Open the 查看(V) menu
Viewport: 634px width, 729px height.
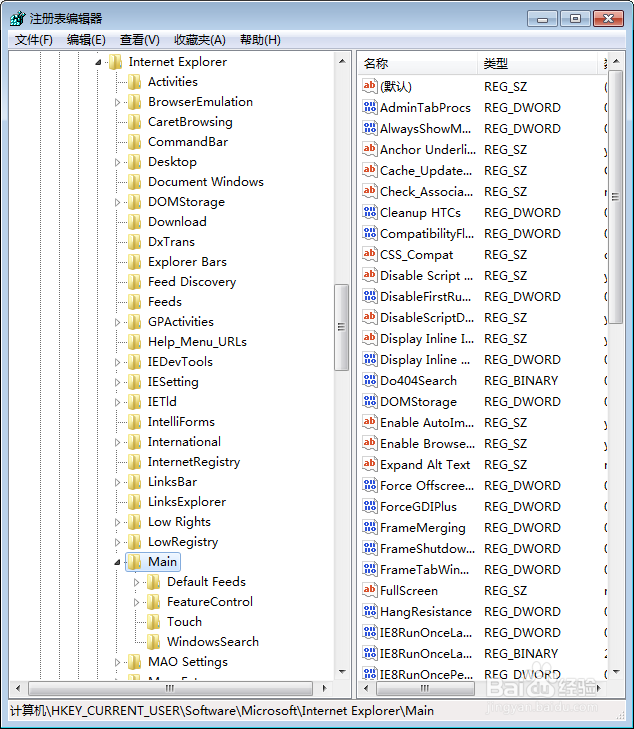139,40
